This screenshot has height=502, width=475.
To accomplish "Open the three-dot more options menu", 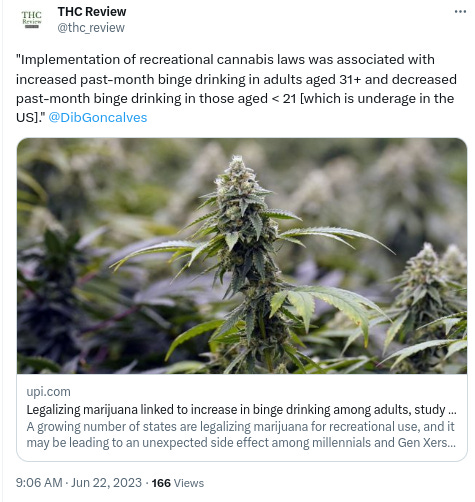I will pyautogui.click(x=460, y=12).
